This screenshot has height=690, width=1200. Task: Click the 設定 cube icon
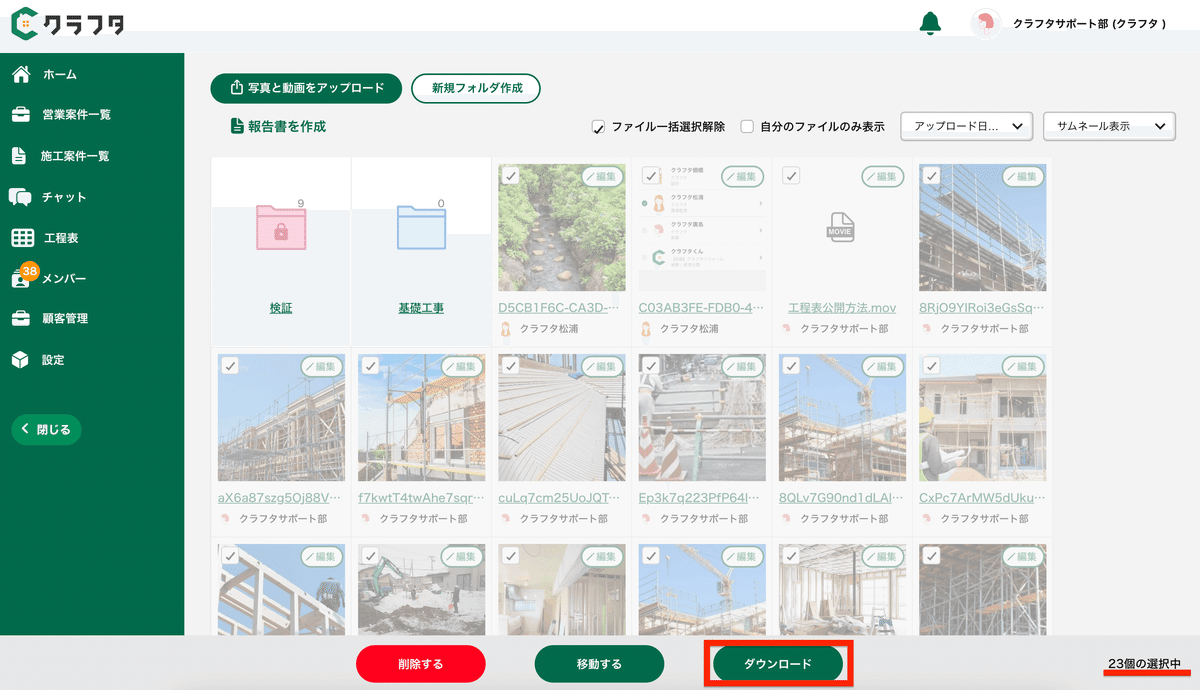(x=20, y=360)
